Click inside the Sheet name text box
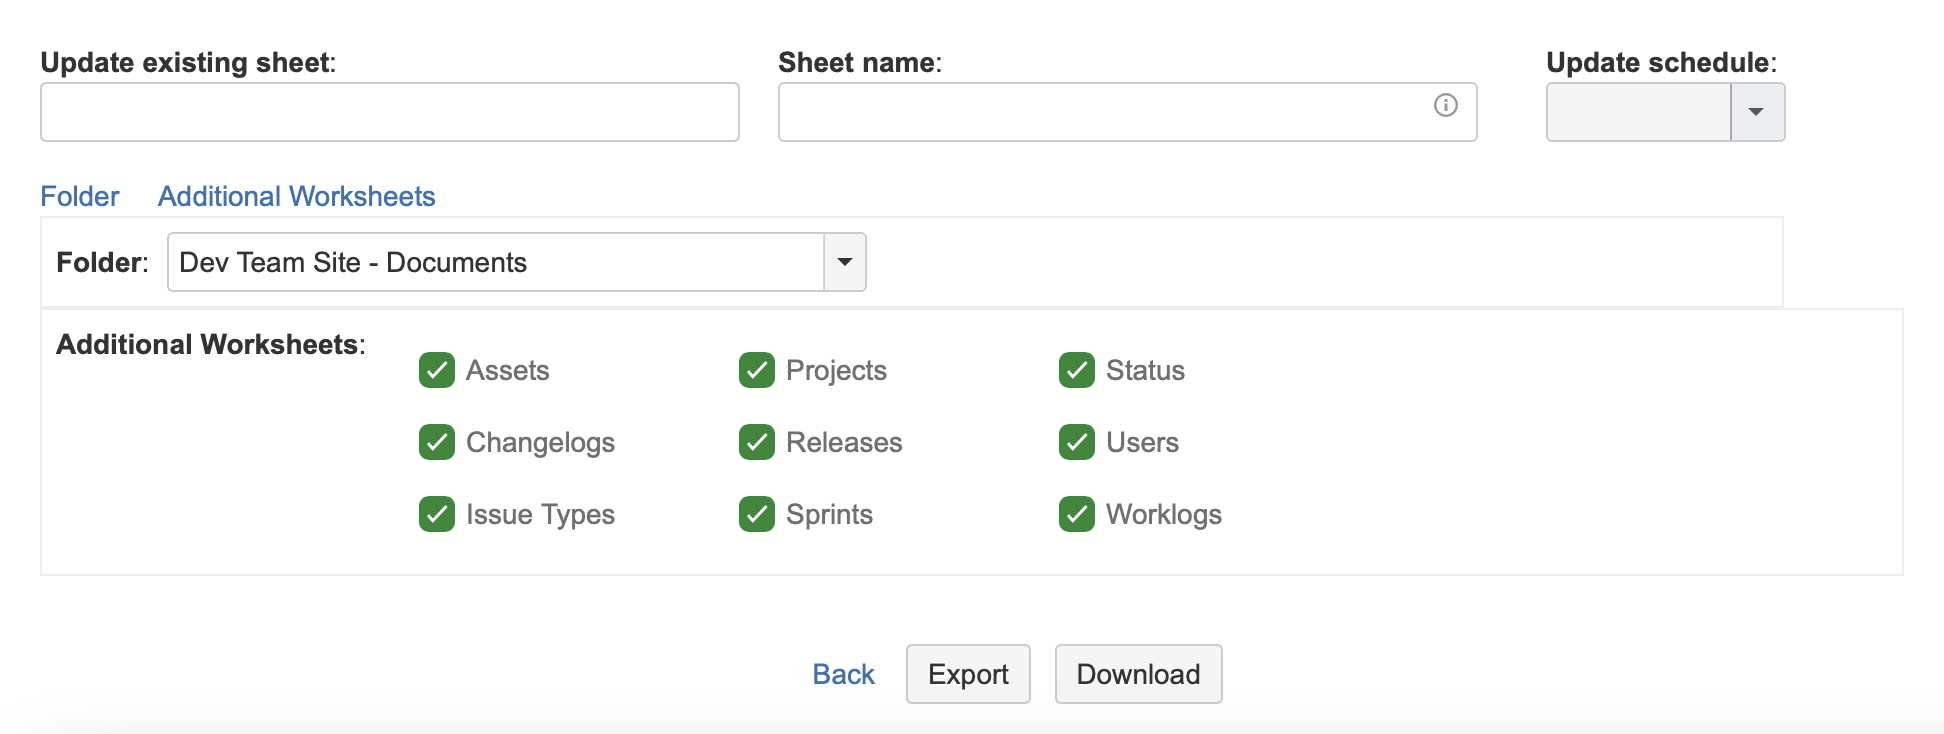This screenshot has height=734, width=1944. point(1100,112)
